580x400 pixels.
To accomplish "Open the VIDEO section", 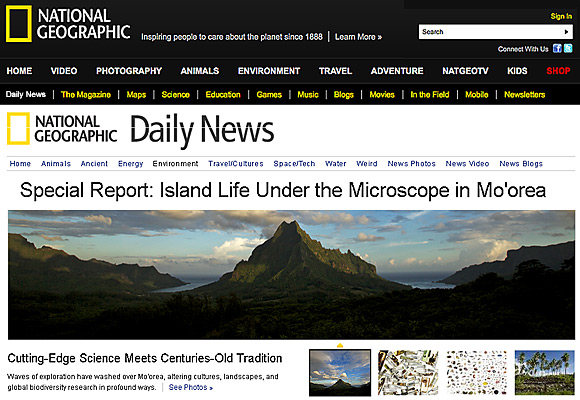I will pos(64,71).
